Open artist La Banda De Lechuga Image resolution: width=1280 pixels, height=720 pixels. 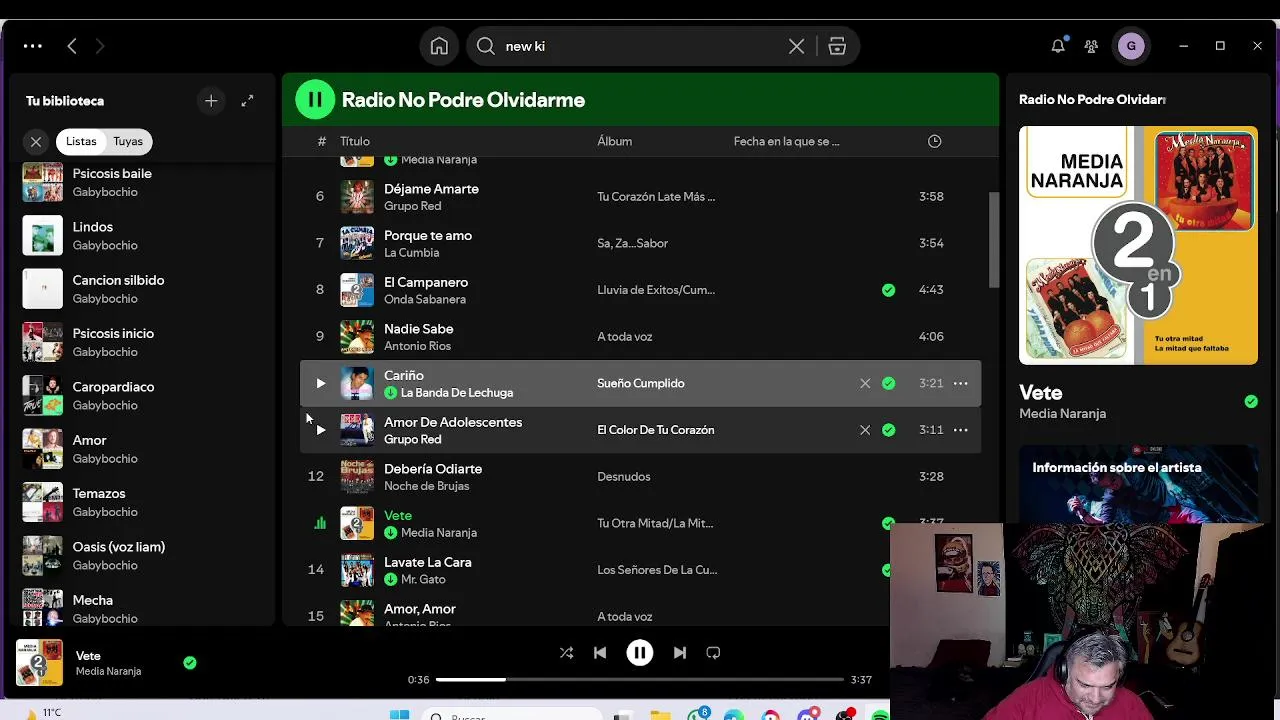456,393
